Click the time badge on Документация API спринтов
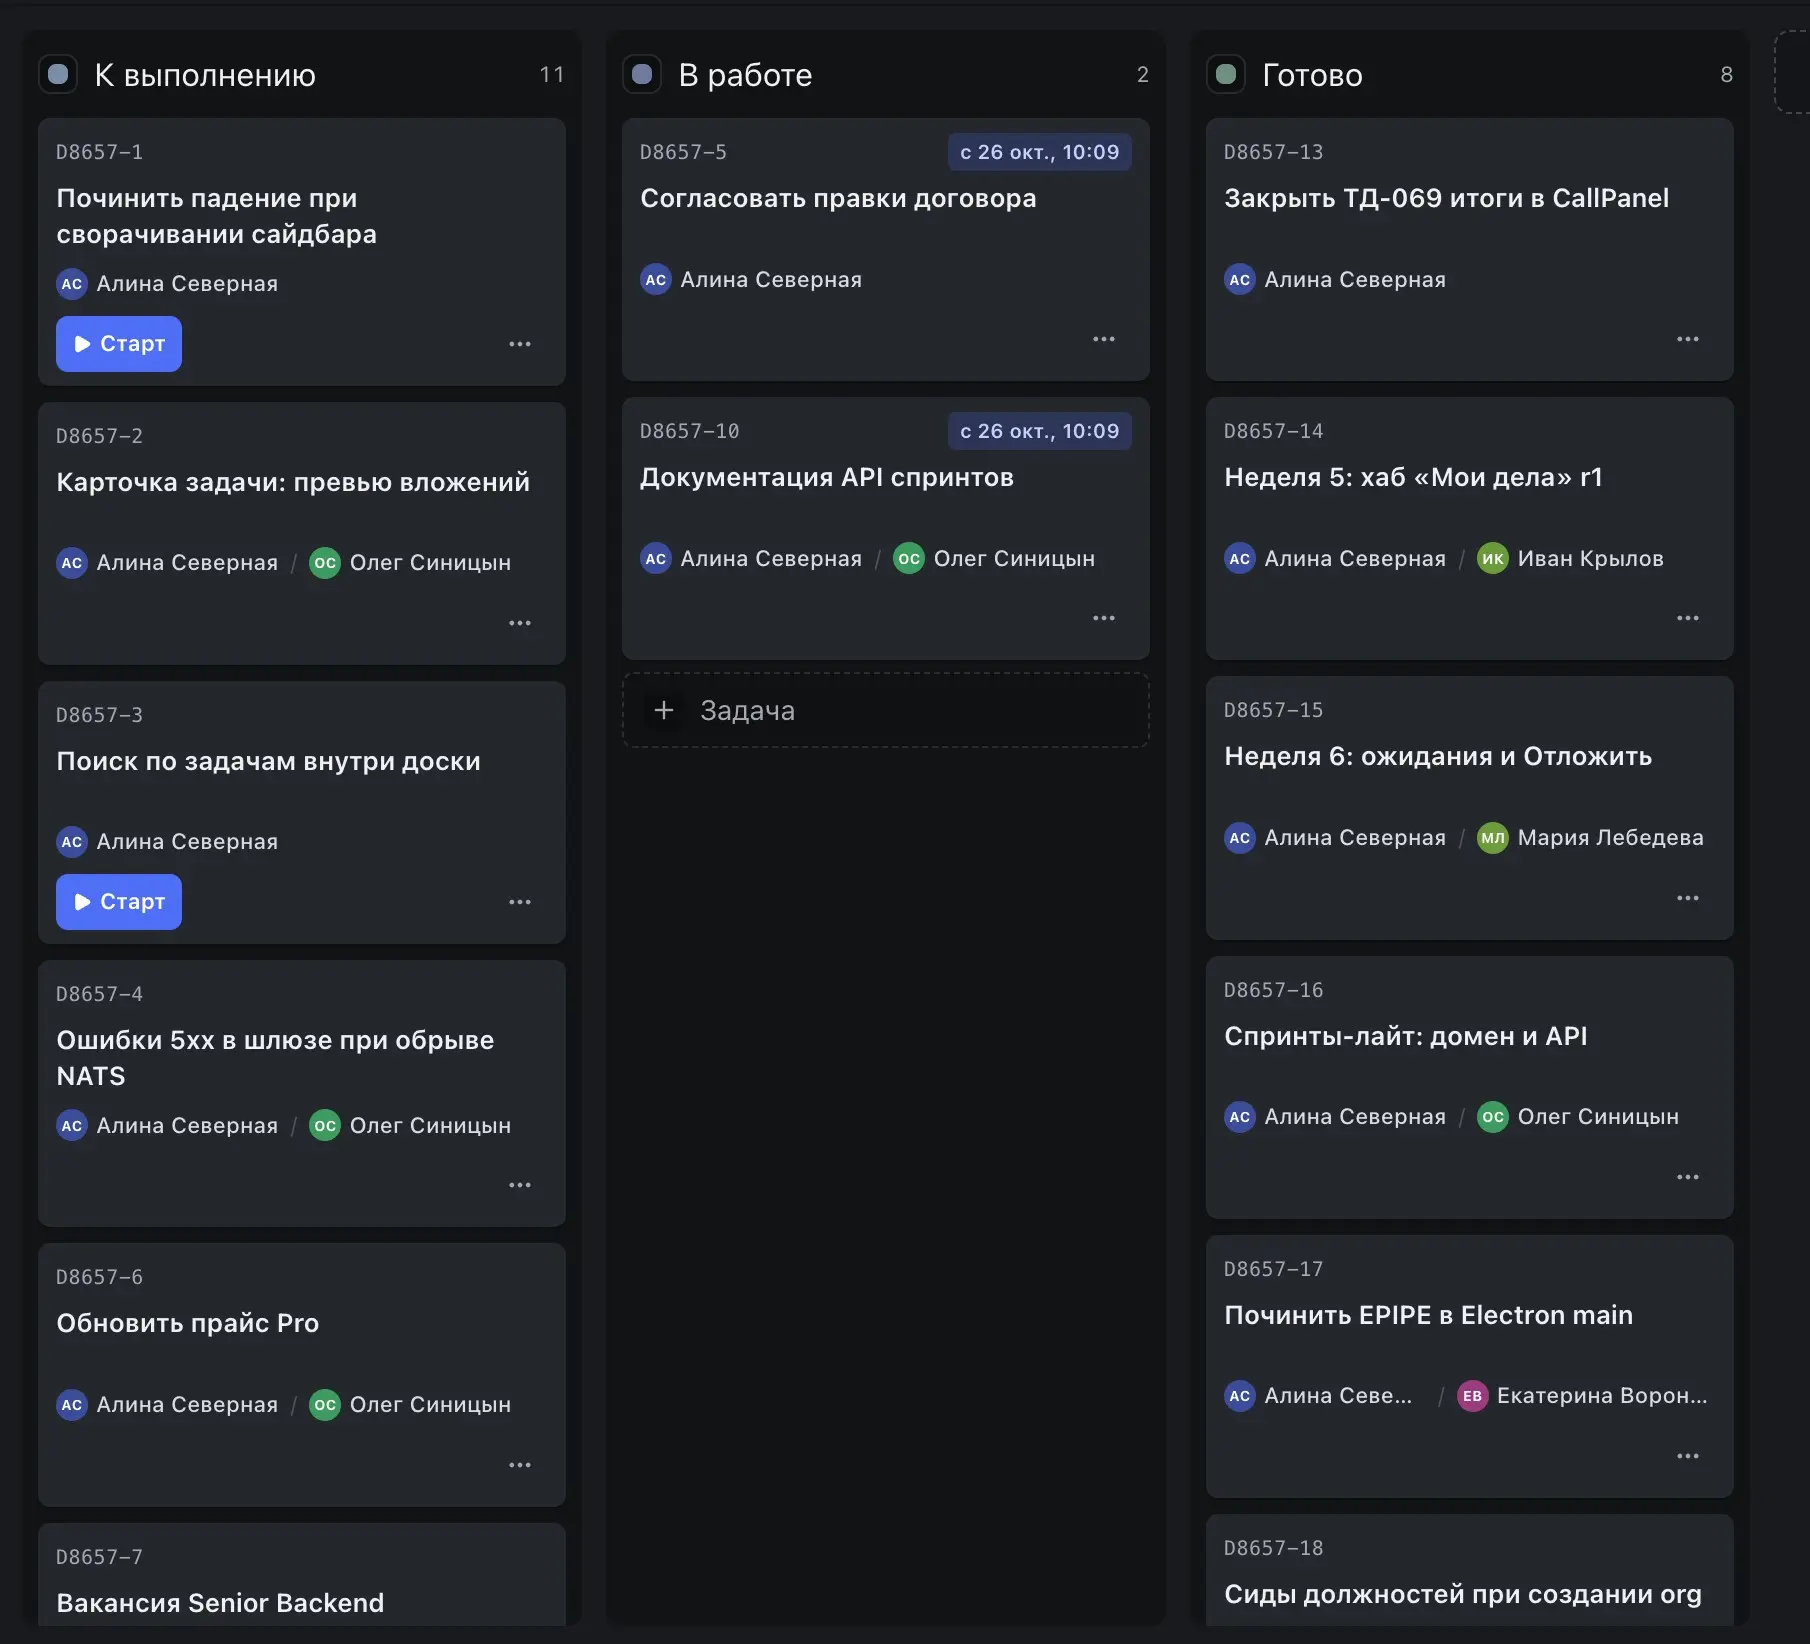 (1040, 431)
